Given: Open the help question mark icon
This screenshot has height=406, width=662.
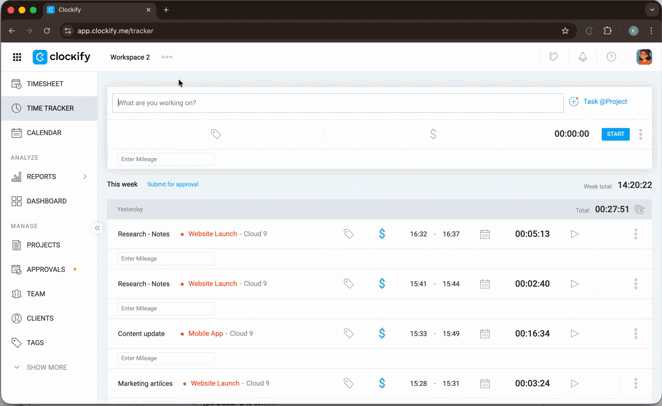Looking at the screenshot, I should pos(611,57).
